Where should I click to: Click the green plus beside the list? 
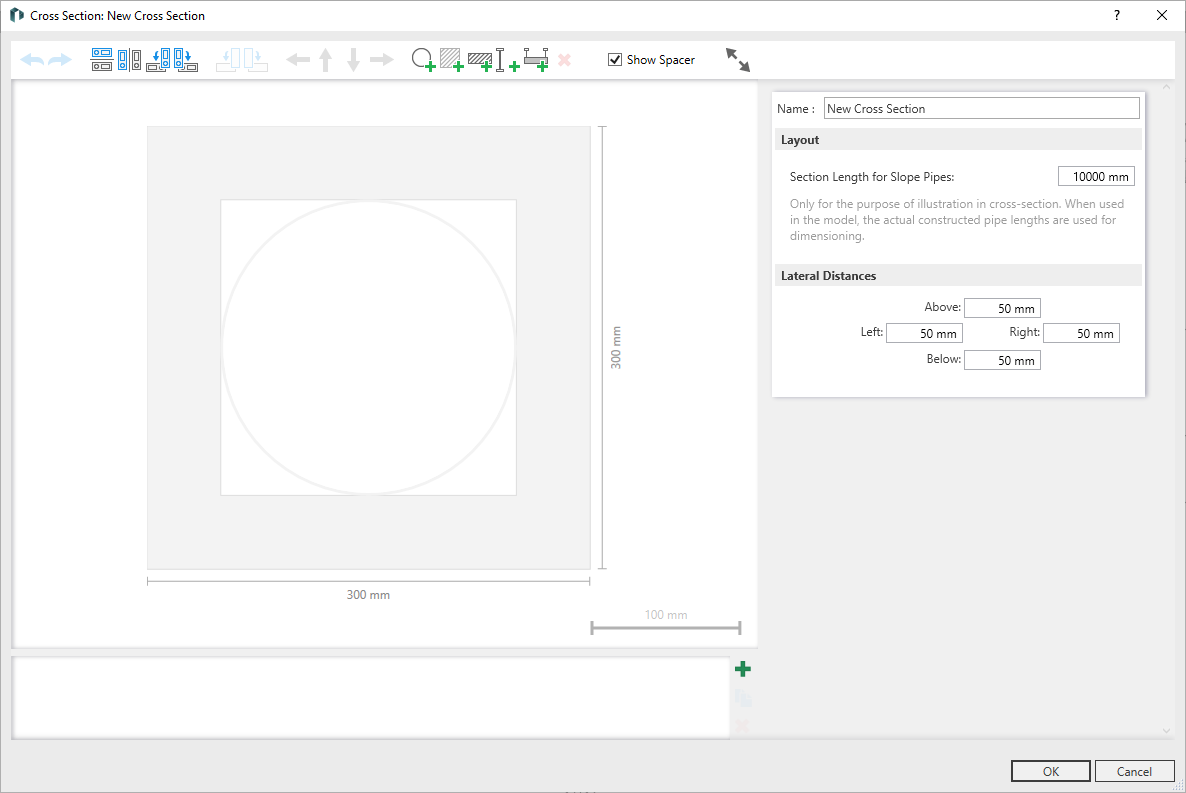[x=743, y=669]
